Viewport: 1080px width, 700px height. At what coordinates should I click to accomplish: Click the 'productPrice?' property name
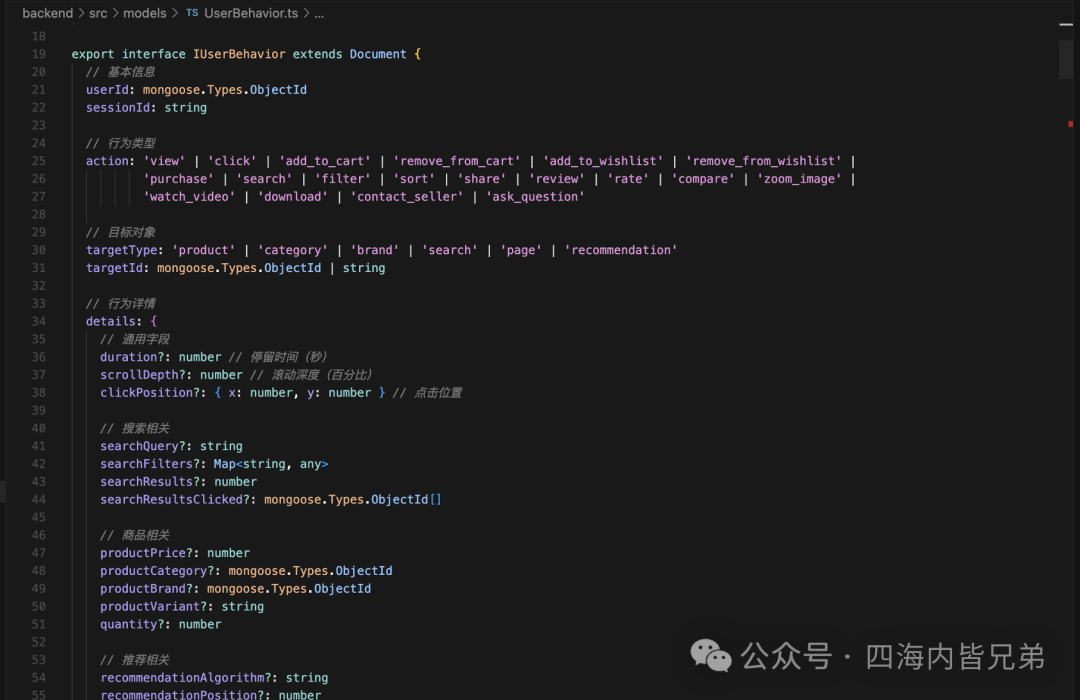tap(146, 553)
